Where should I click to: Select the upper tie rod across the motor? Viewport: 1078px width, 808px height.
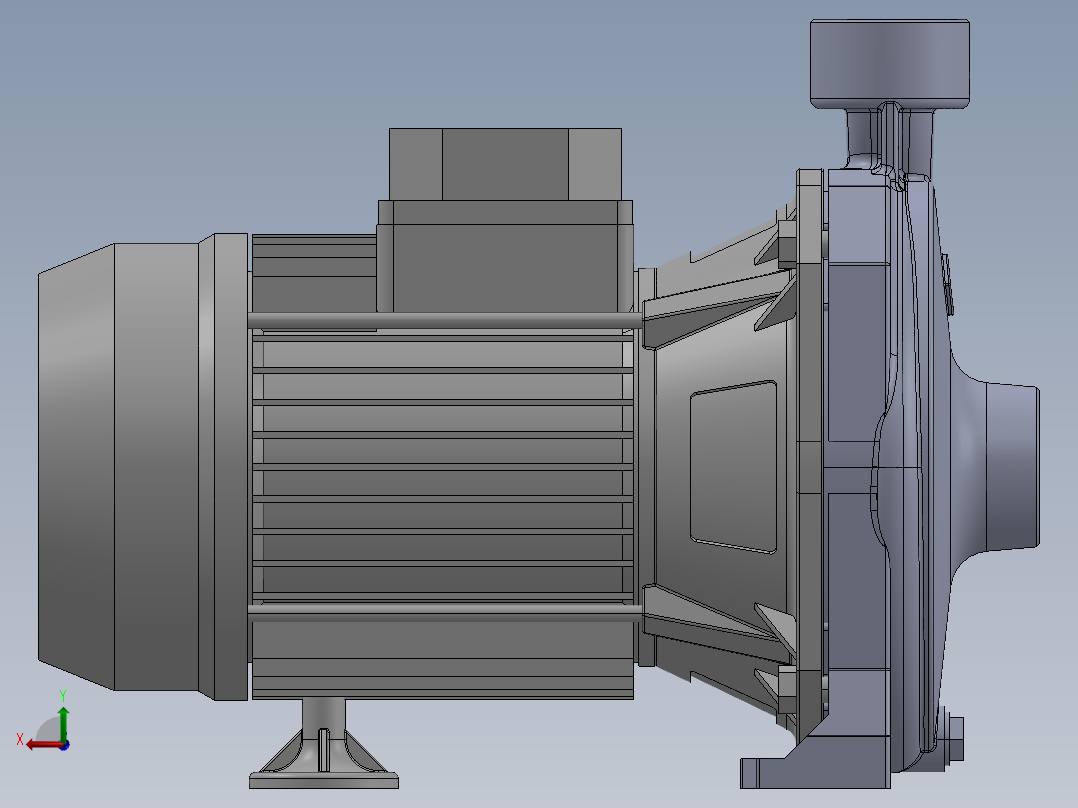tap(445, 320)
